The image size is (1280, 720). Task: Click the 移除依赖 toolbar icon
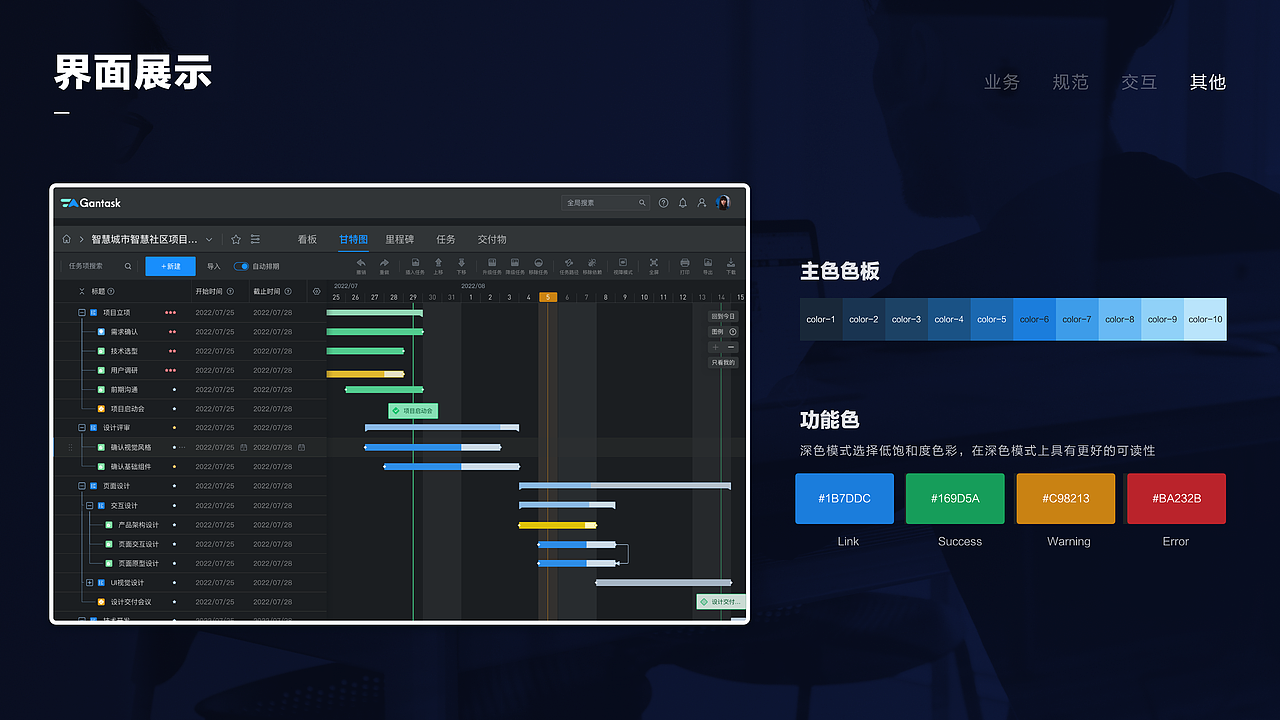point(592,263)
